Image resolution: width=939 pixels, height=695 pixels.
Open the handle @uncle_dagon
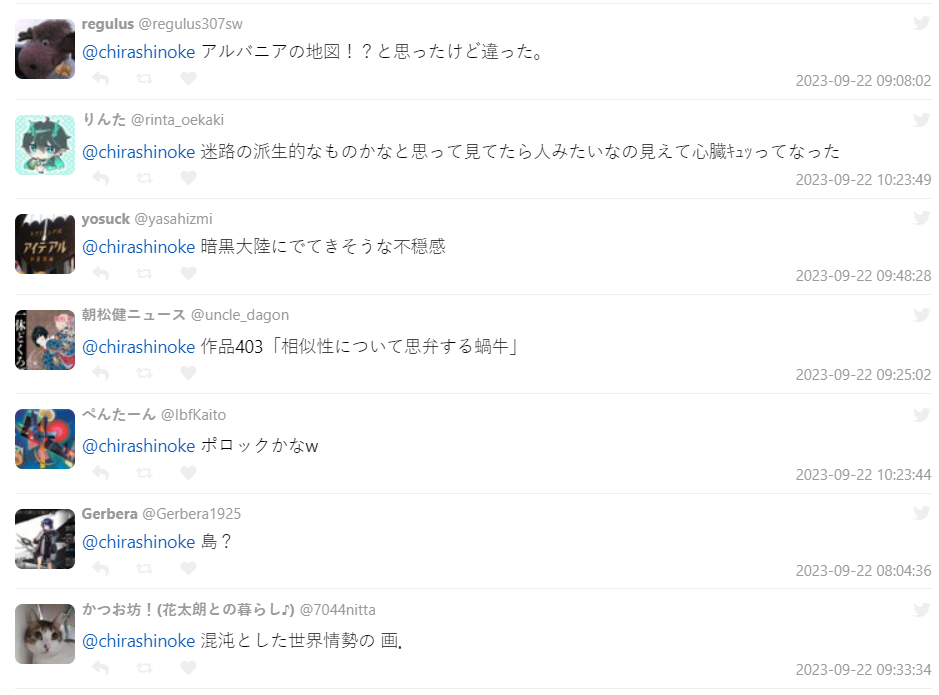point(240,315)
